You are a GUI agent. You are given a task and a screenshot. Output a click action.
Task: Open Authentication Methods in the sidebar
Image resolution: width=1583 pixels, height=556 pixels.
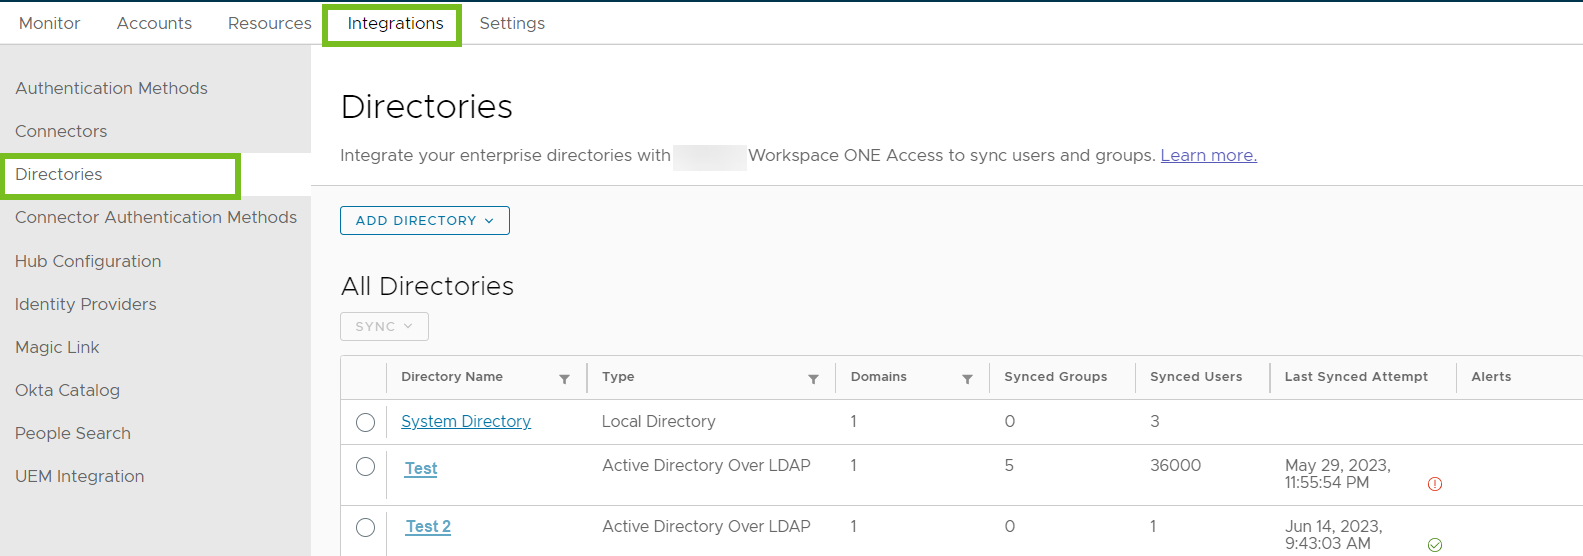click(x=111, y=88)
